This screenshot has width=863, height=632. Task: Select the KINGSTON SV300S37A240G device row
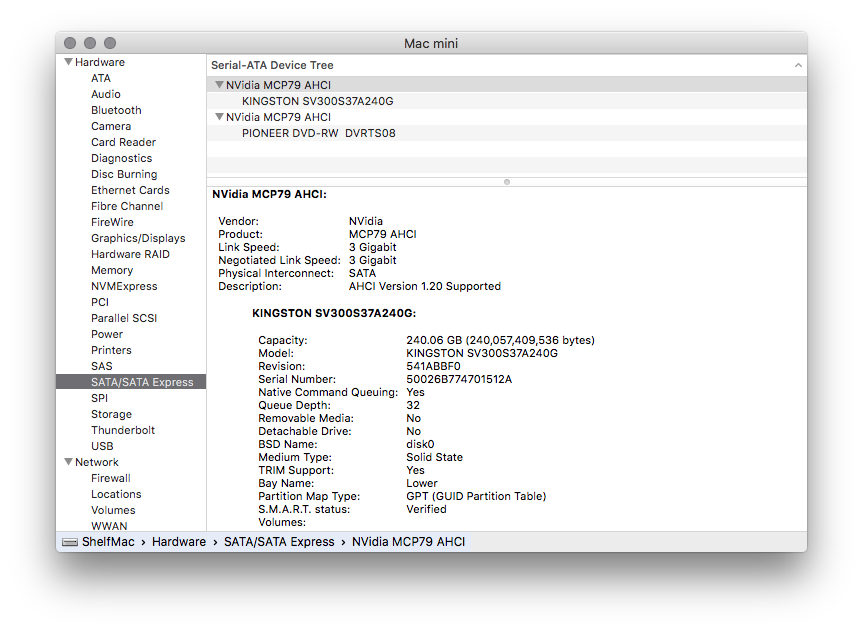507,101
